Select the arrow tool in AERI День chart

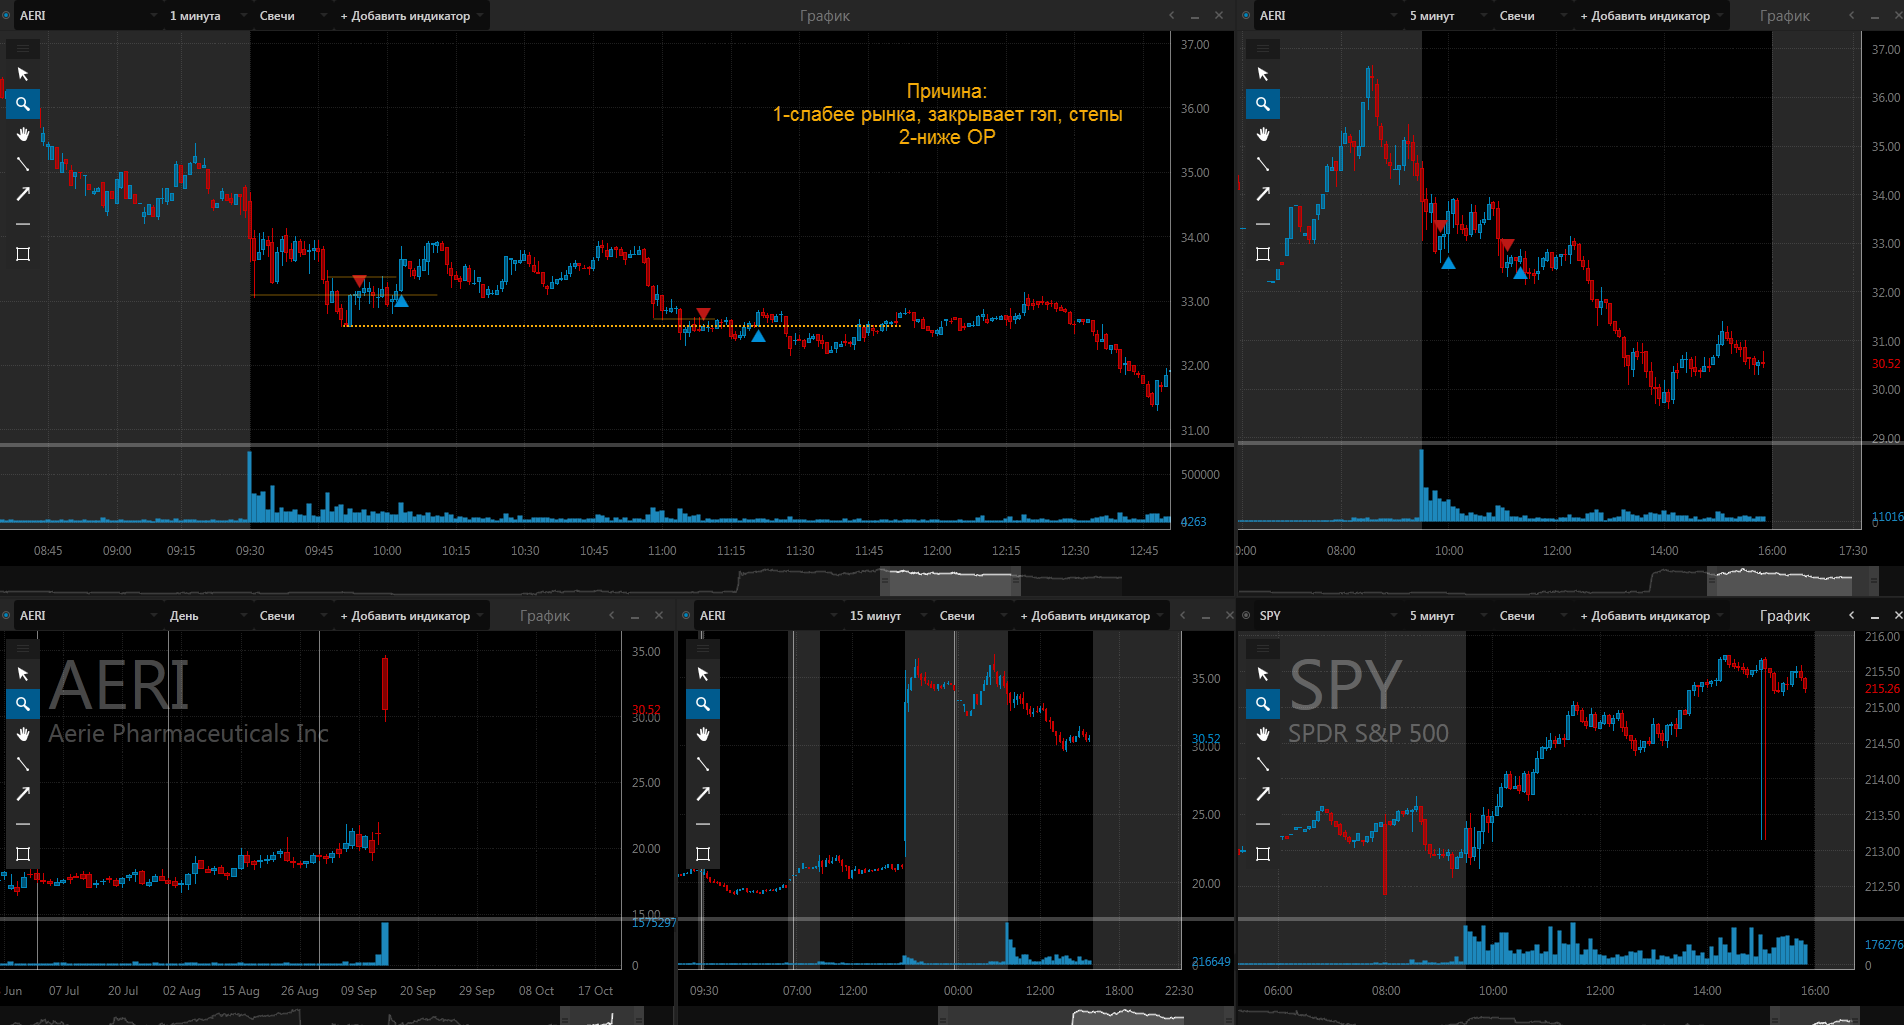[23, 794]
